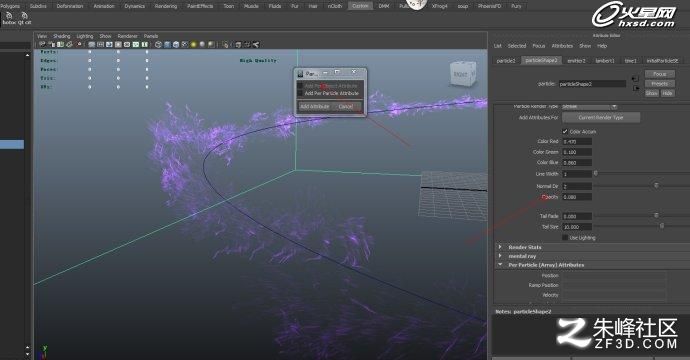Click the Add Attribute button in the dialog
Image resolution: width=690 pixels, height=360 pixels.
(x=315, y=107)
